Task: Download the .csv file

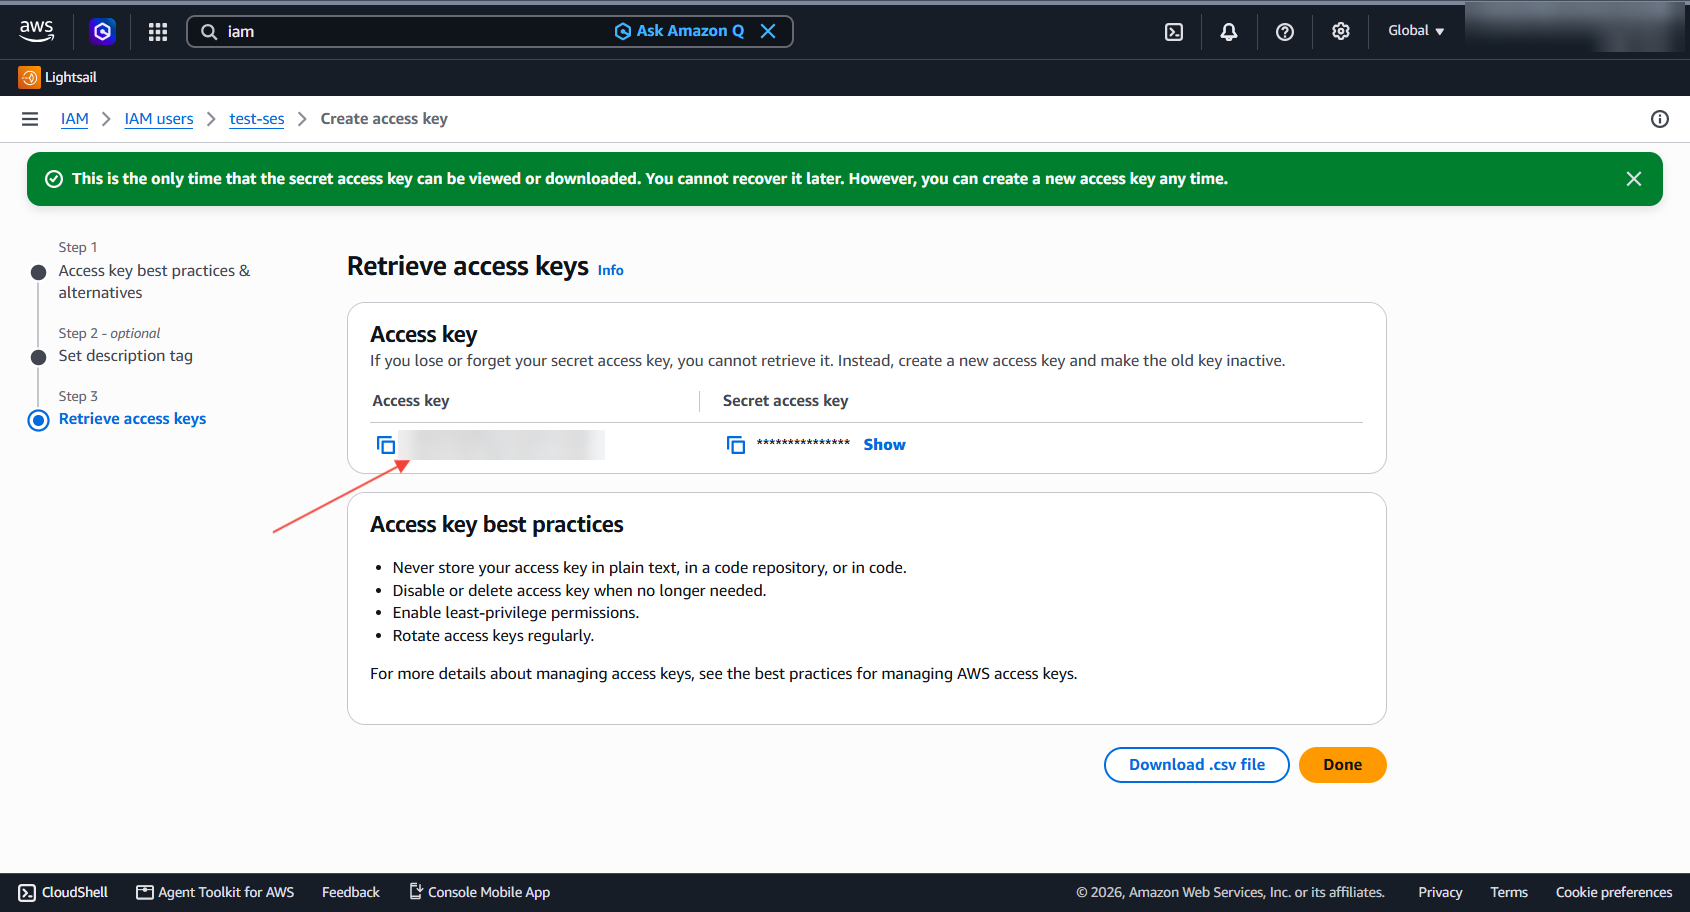Action: click(1197, 765)
